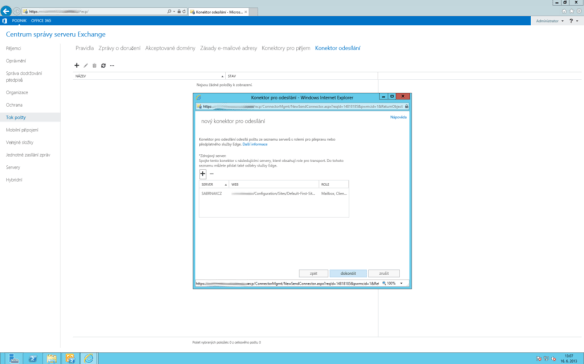The width and height of the screenshot is (584, 364).
Task: Switch to the Zásady e-mailové adresy tab
Action: [228, 48]
